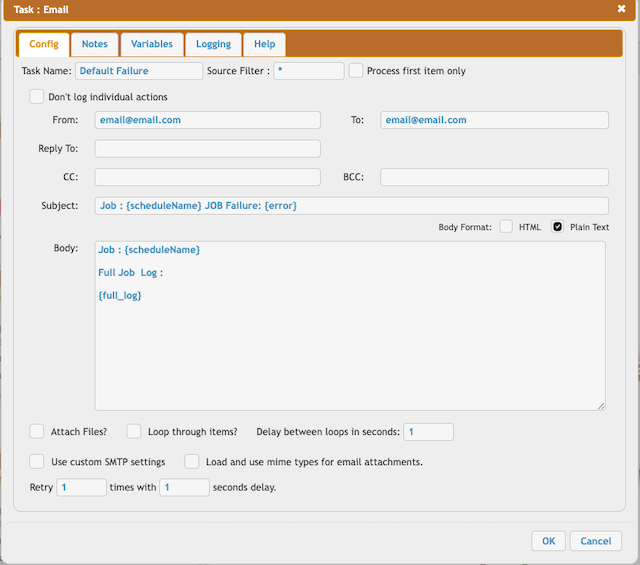The height and width of the screenshot is (565, 640).
Task: Close the Task Email dialog
Action: tap(621, 9)
